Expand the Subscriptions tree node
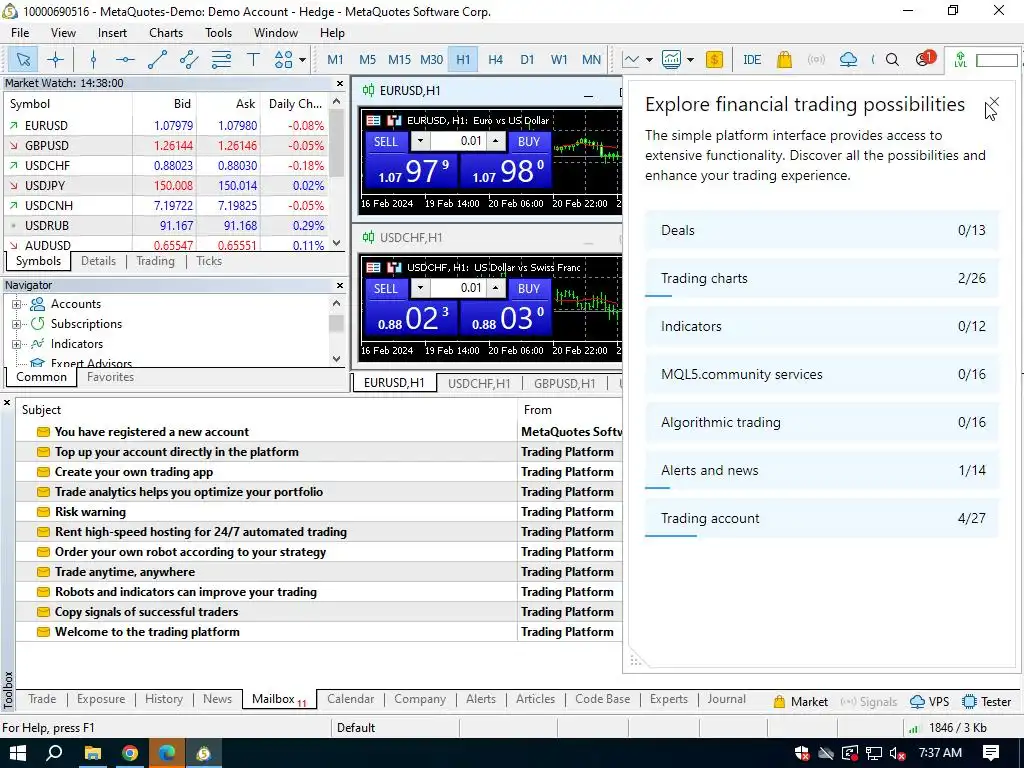1024x768 pixels. point(16,324)
